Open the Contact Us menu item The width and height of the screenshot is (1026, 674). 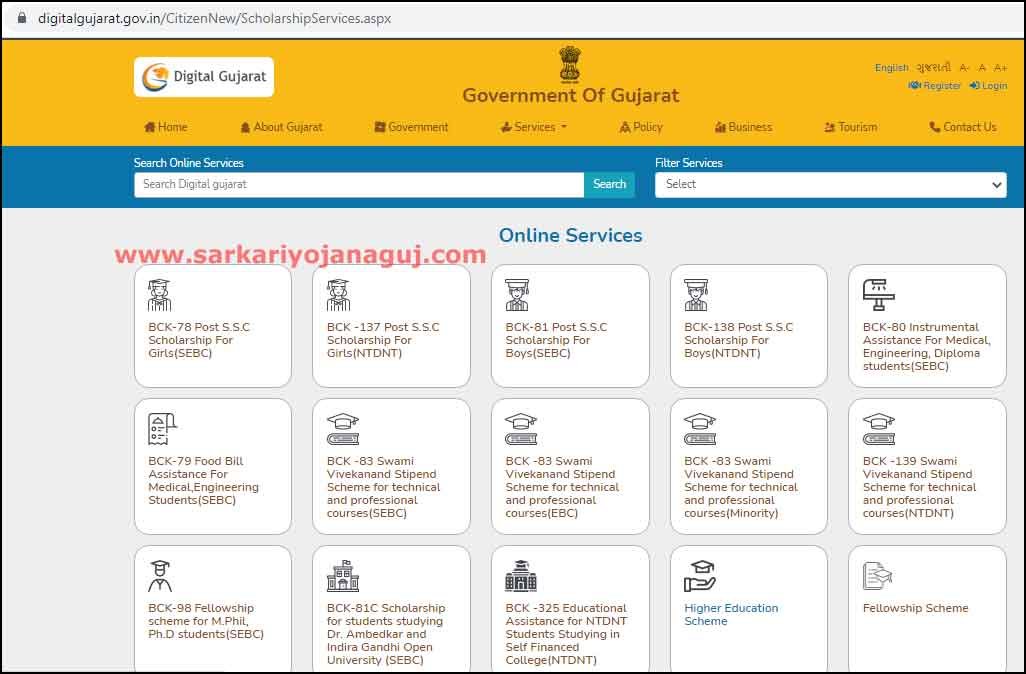pos(962,127)
